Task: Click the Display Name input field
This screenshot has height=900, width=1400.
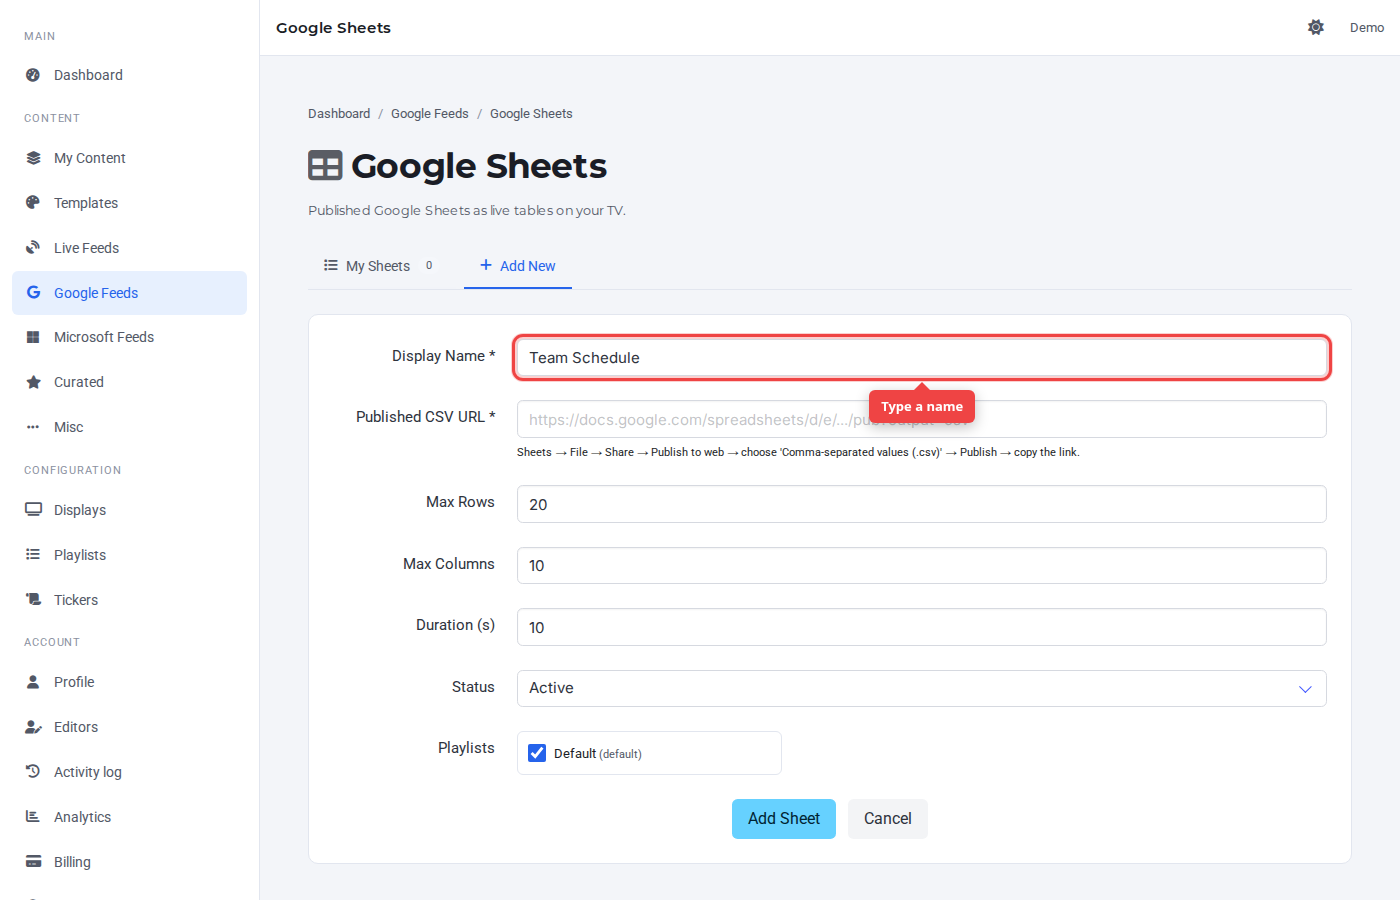Action: 921,358
